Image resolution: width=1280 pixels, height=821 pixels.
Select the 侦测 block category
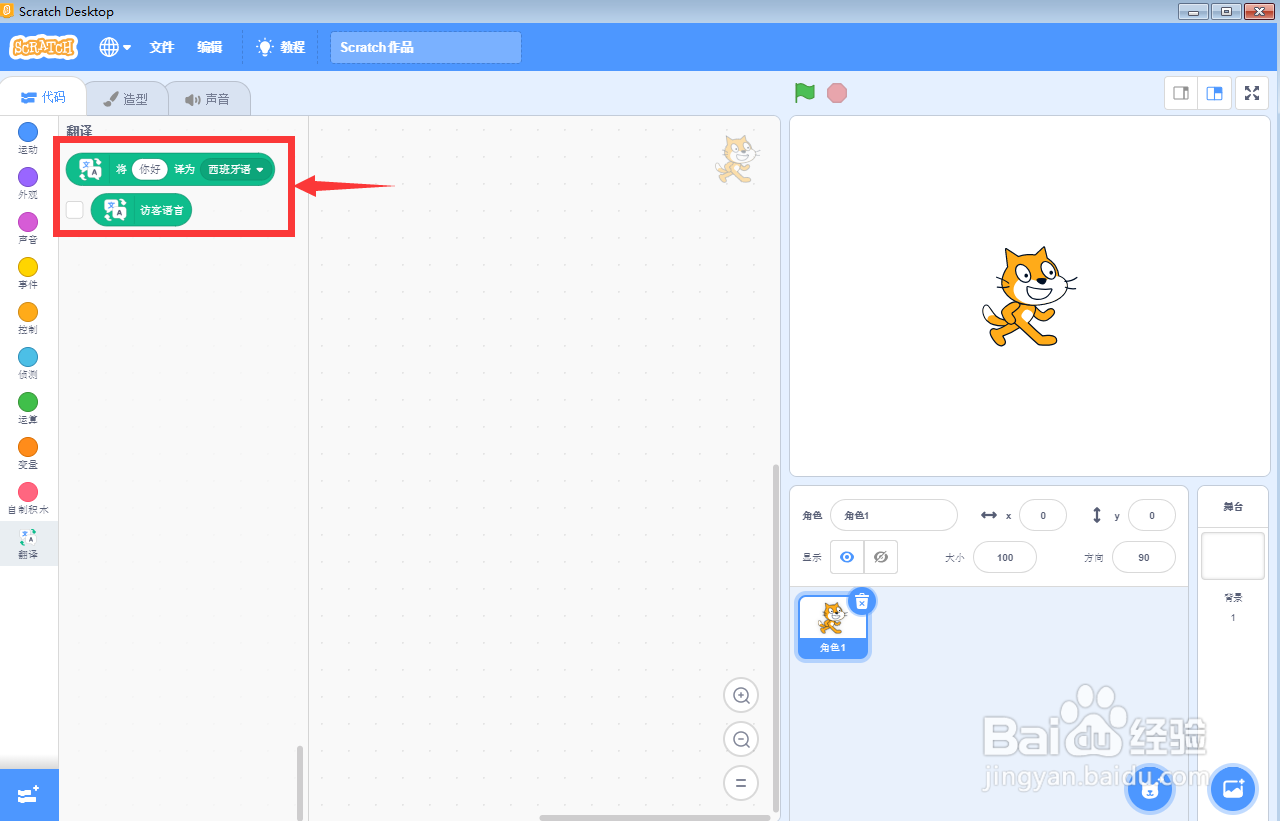[28, 363]
